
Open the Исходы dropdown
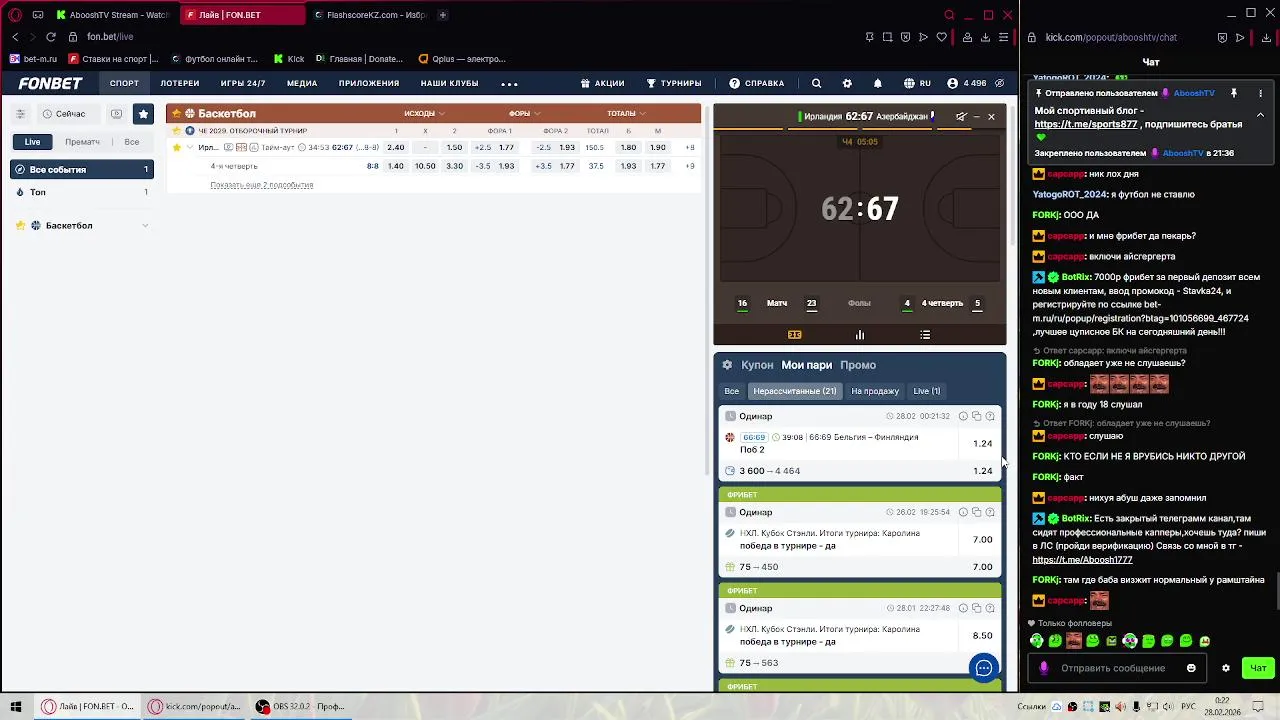(424, 114)
